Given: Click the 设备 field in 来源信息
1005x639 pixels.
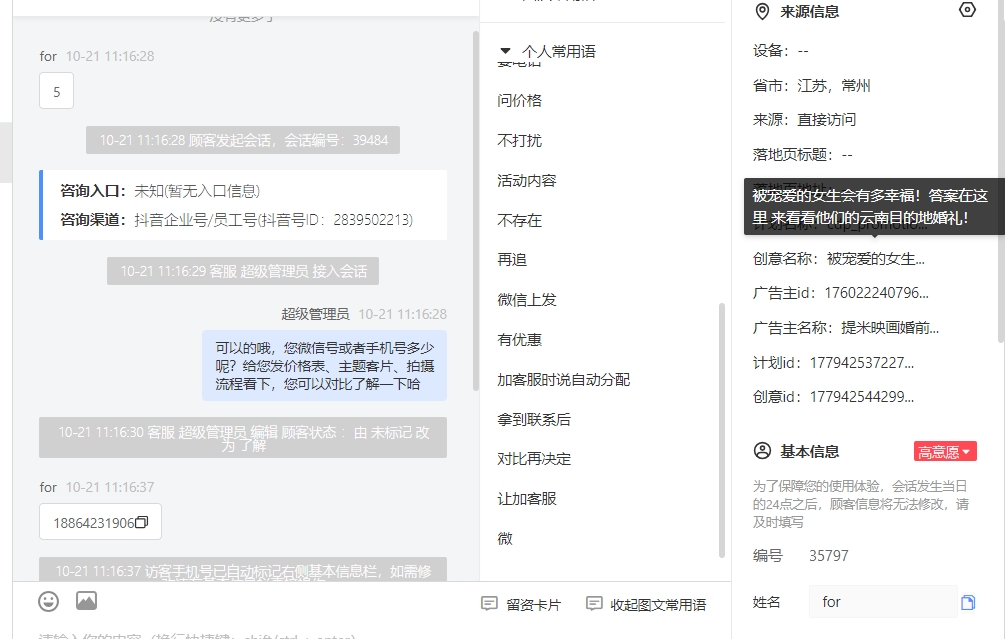Looking at the screenshot, I should 781,51.
